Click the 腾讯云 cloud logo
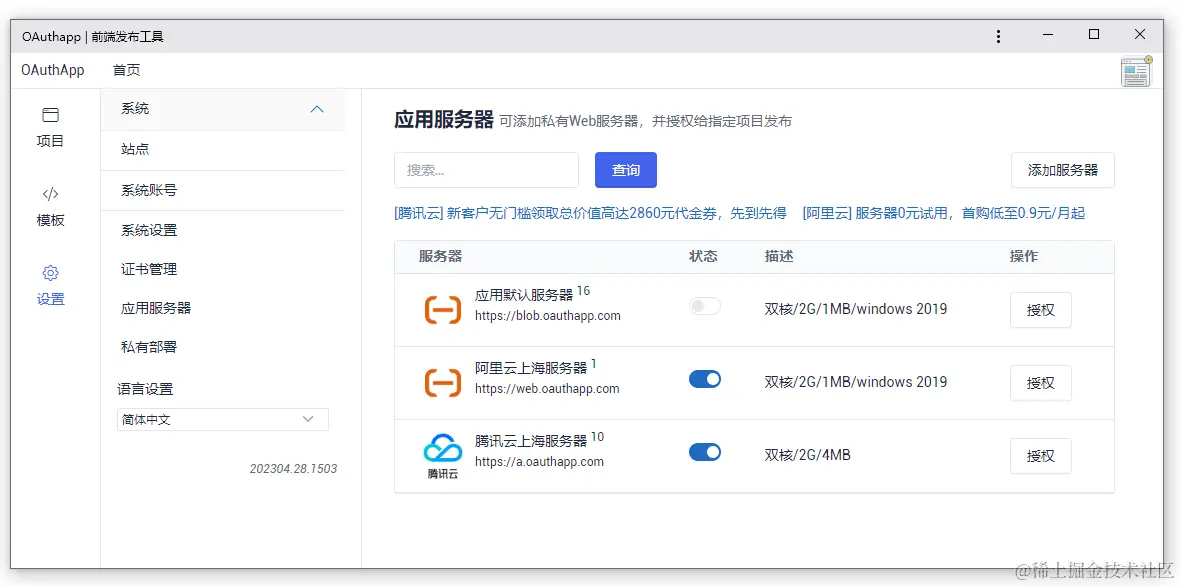This screenshot has height=587, width=1181. 443,456
